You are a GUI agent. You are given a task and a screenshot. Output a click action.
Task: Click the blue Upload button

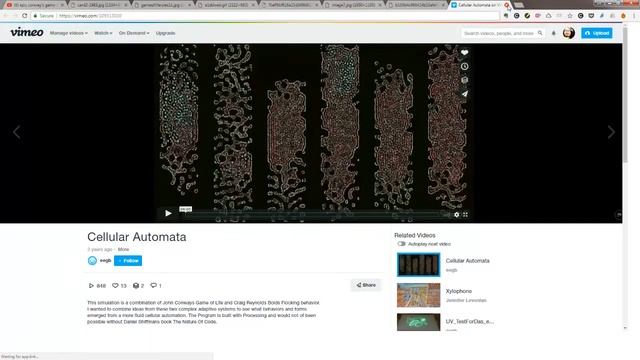pos(596,33)
